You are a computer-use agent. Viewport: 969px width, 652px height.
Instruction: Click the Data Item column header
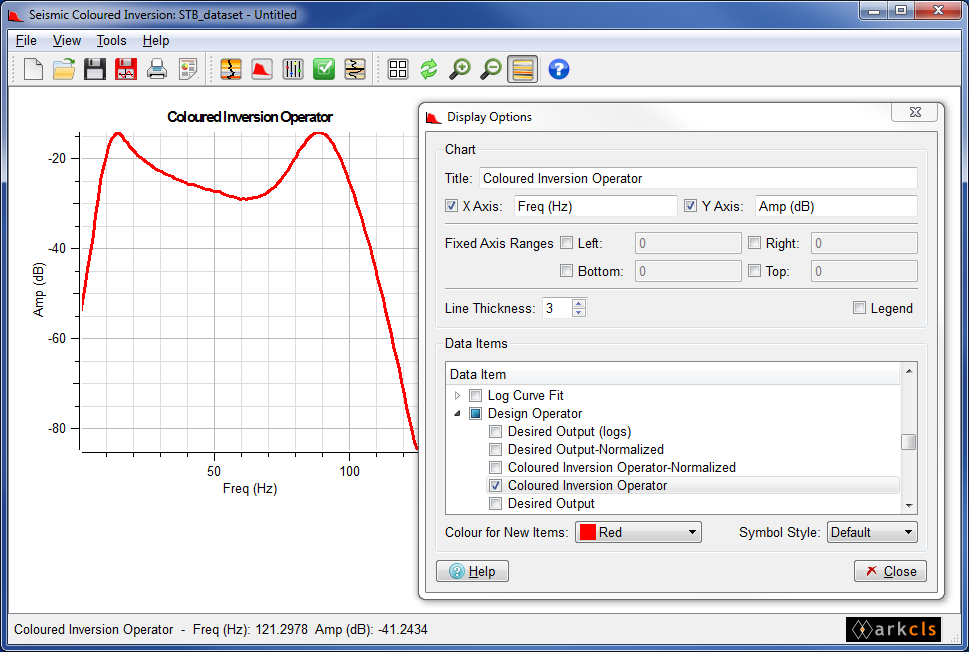pos(673,375)
